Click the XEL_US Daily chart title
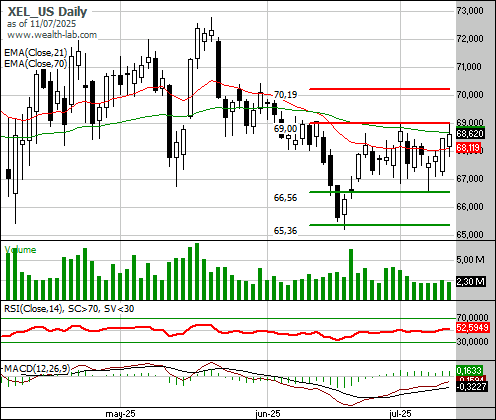496x420 pixels. (47, 12)
